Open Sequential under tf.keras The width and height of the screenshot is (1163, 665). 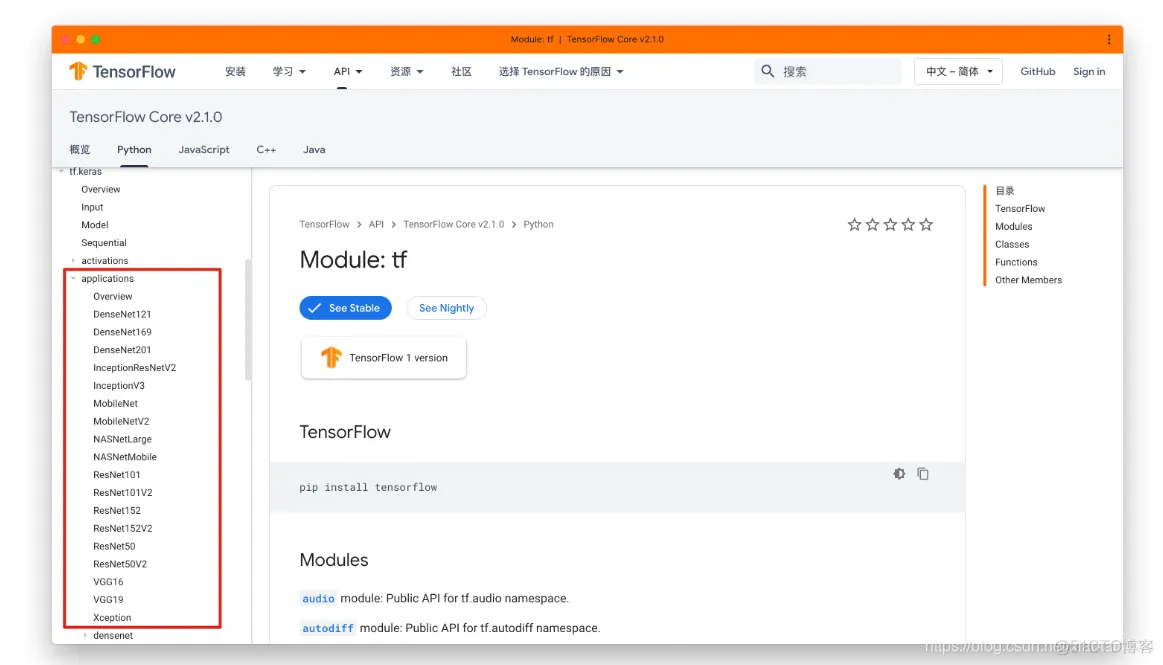click(104, 243)
